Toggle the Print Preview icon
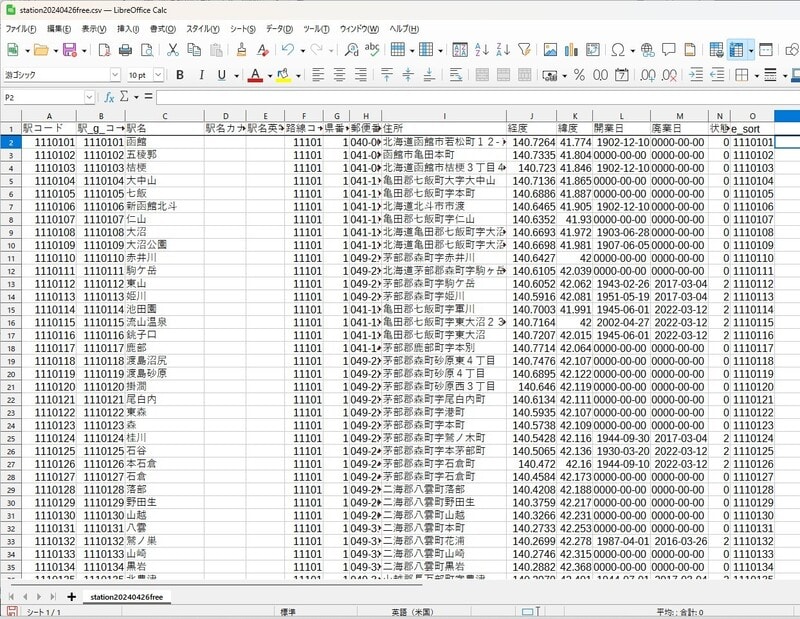Viewport: 800px width, 619px height. [146, 49]
